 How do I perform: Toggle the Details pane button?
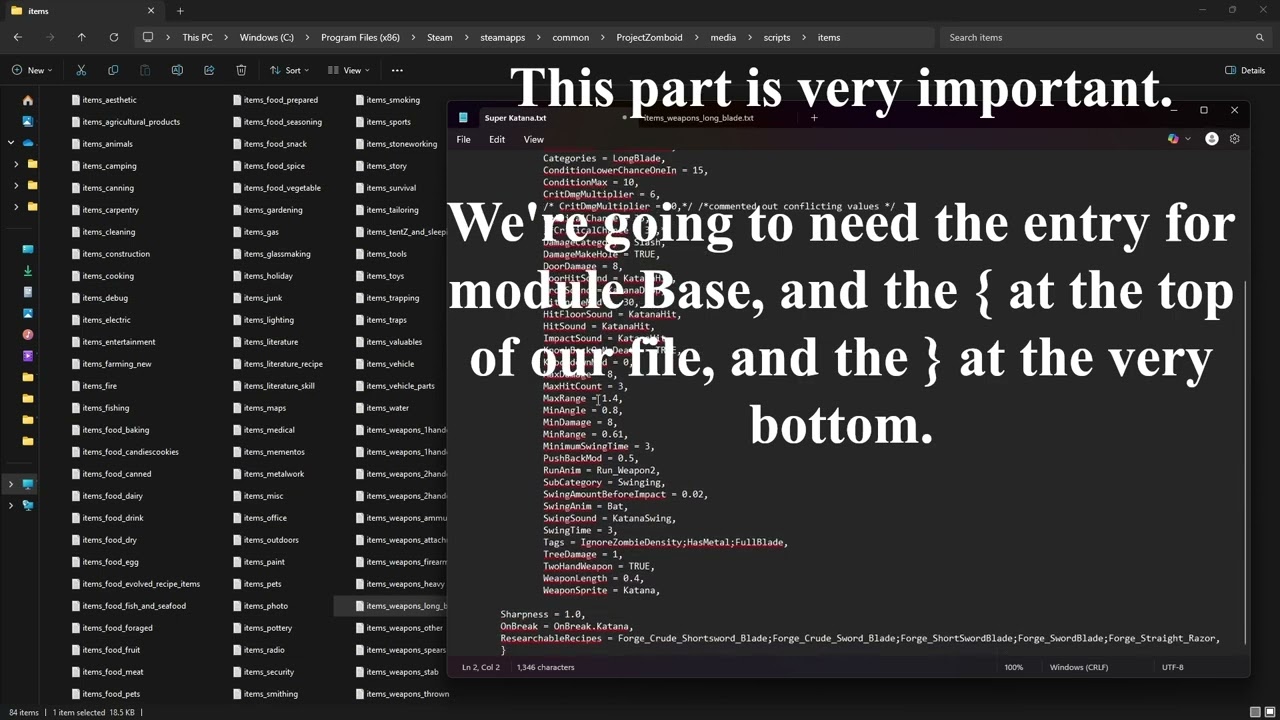click(1245, 70)
